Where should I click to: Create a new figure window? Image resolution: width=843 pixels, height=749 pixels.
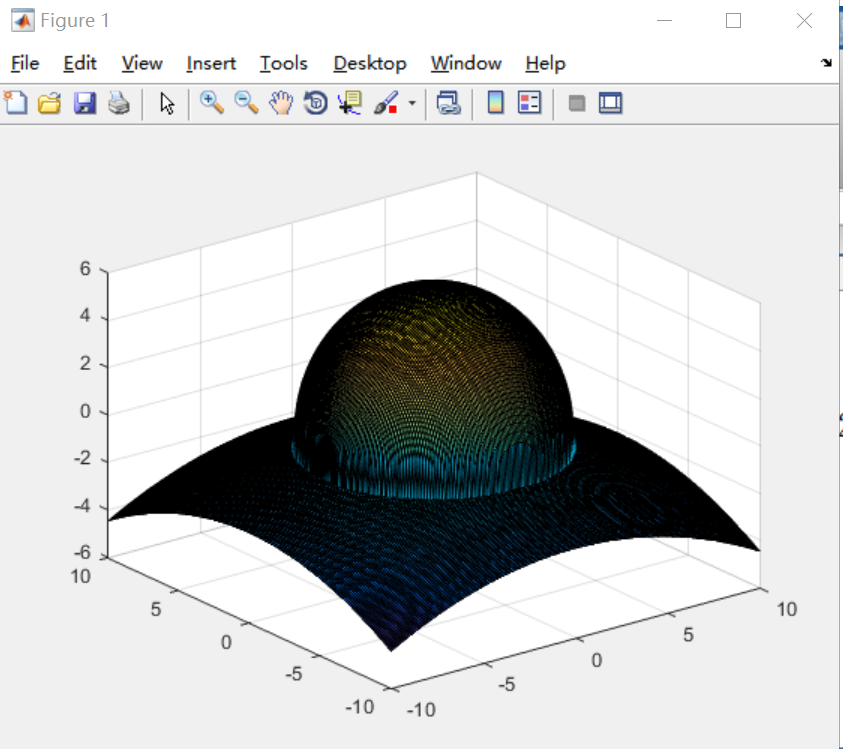click(15, 102)
